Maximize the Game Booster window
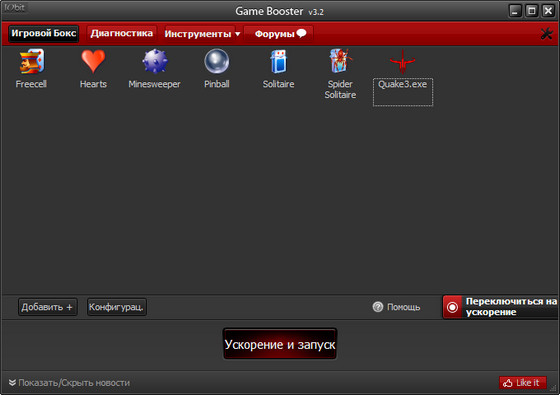 (x=531, y=11)
